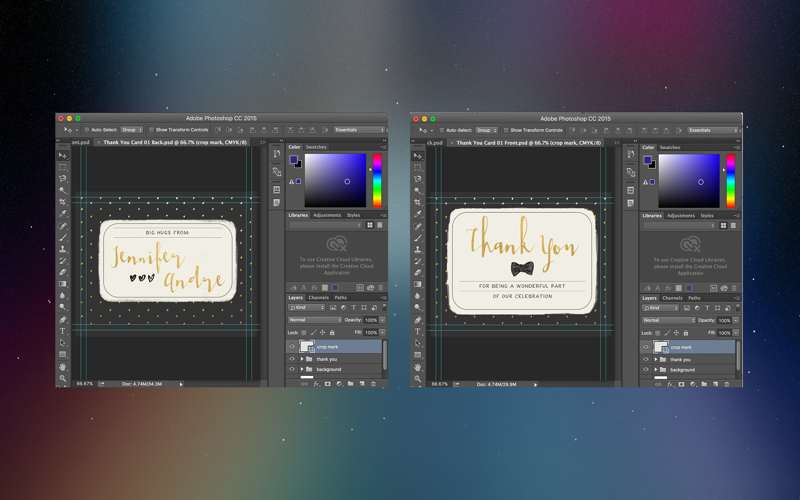The height and width of the screenshot is (500, 800).
Task: Select Rectangular Marquee tool in Back.psd window
Action: (x=62, y=167)
